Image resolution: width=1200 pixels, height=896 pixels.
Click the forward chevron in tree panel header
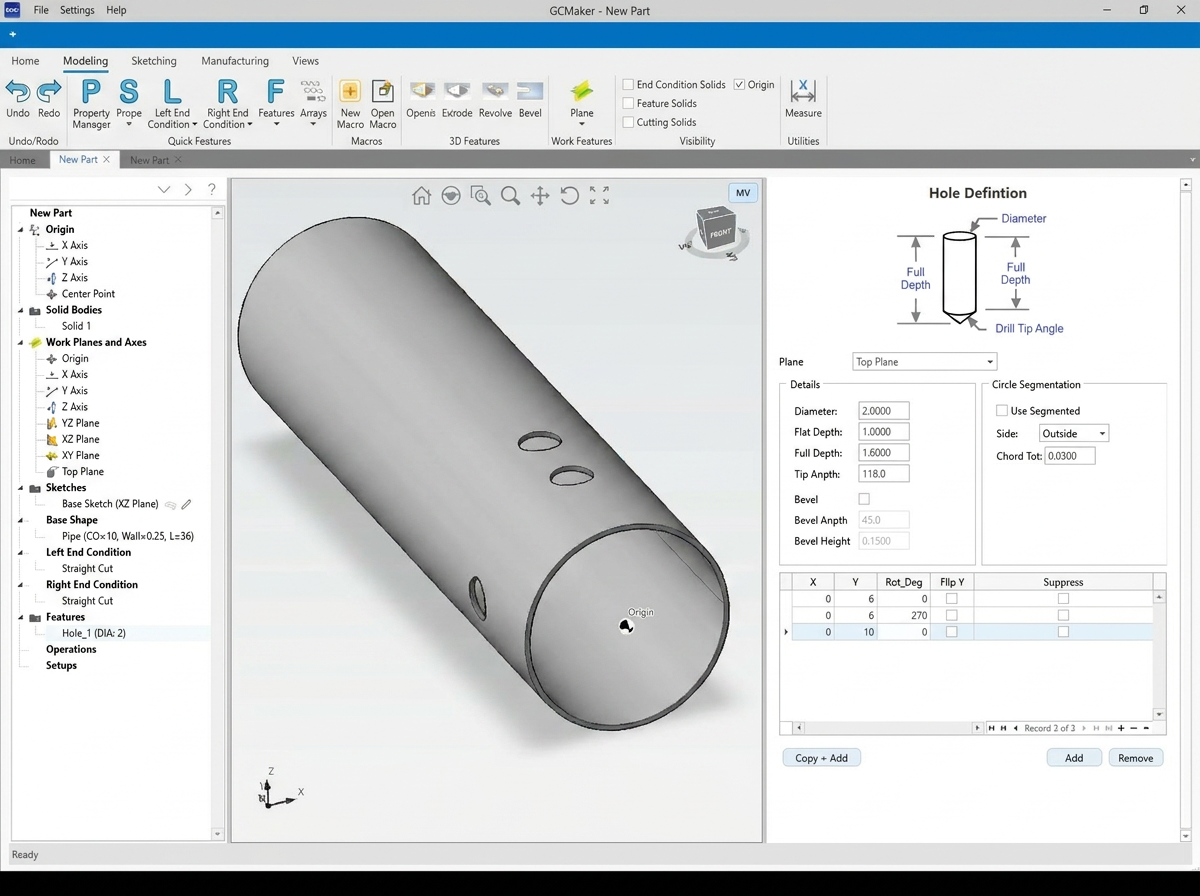(188, 189)
